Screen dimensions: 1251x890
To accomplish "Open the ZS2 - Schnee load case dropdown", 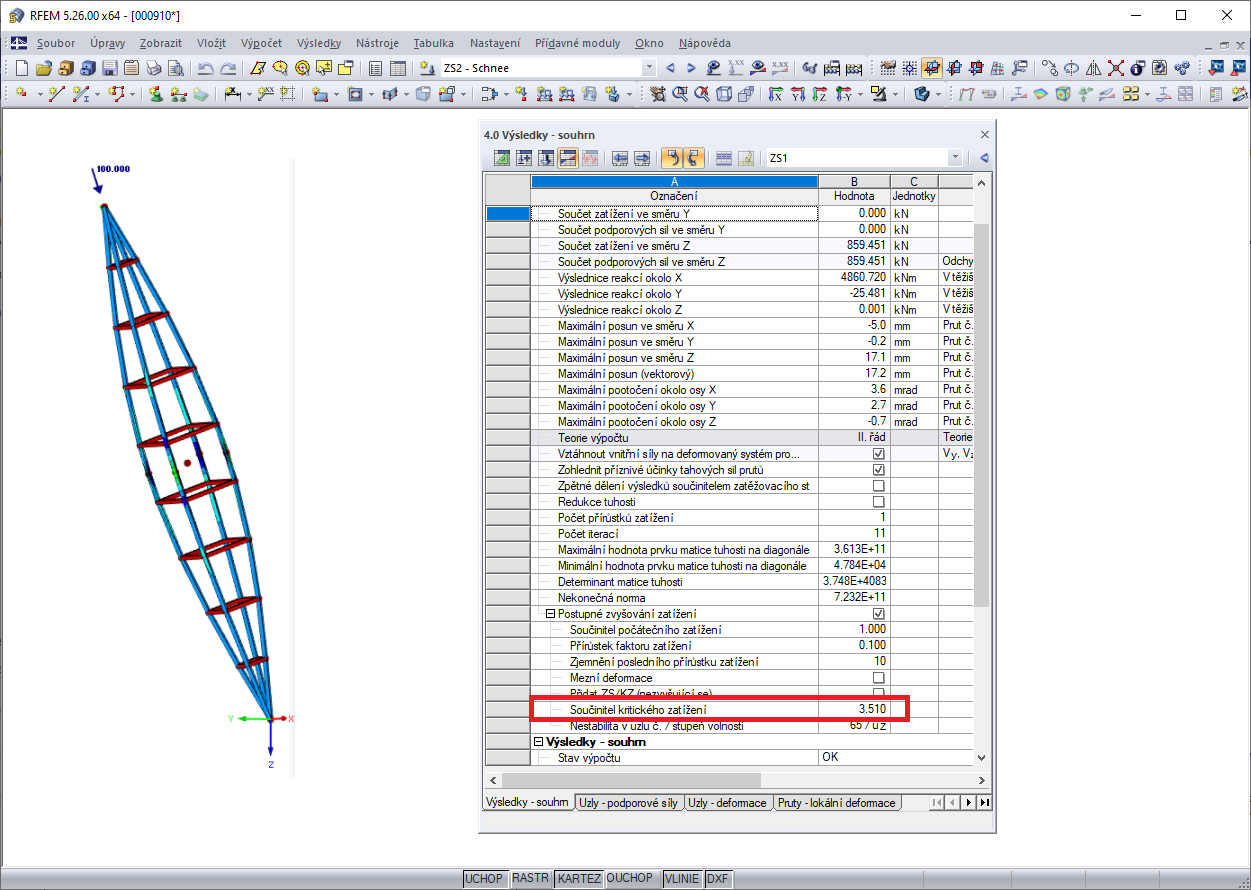I will pyautogui.click(x=649, y=68).
